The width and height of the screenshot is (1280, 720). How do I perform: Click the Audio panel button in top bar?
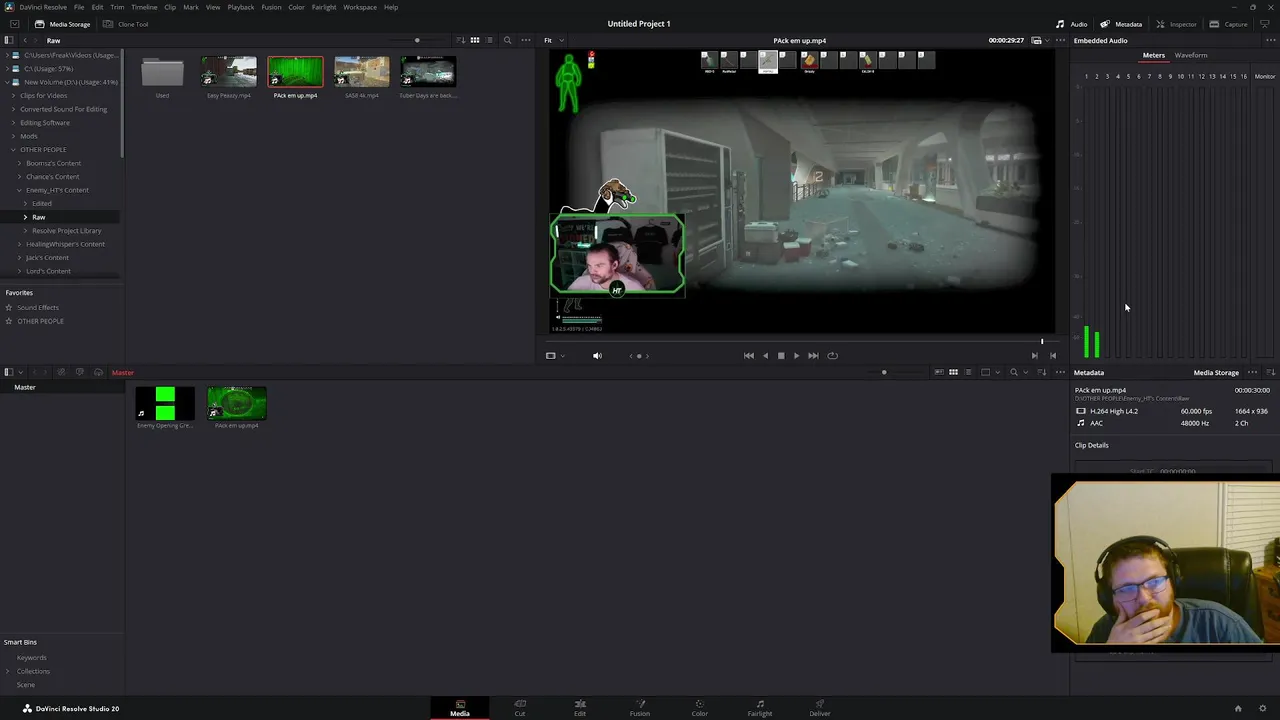[1072, 24]
